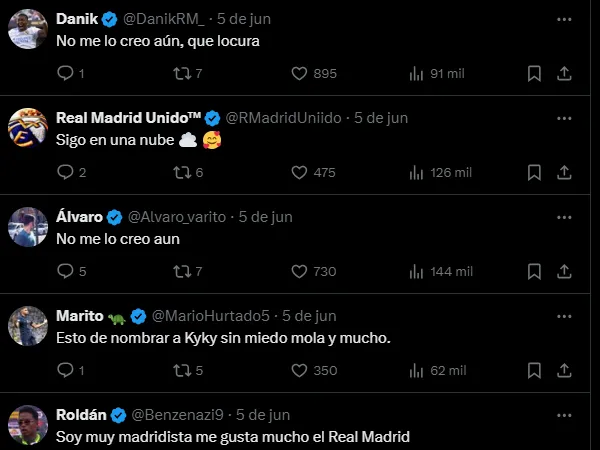Share Danik's tweet
Viewport: 600px width, 450px height.
point(564,73)
